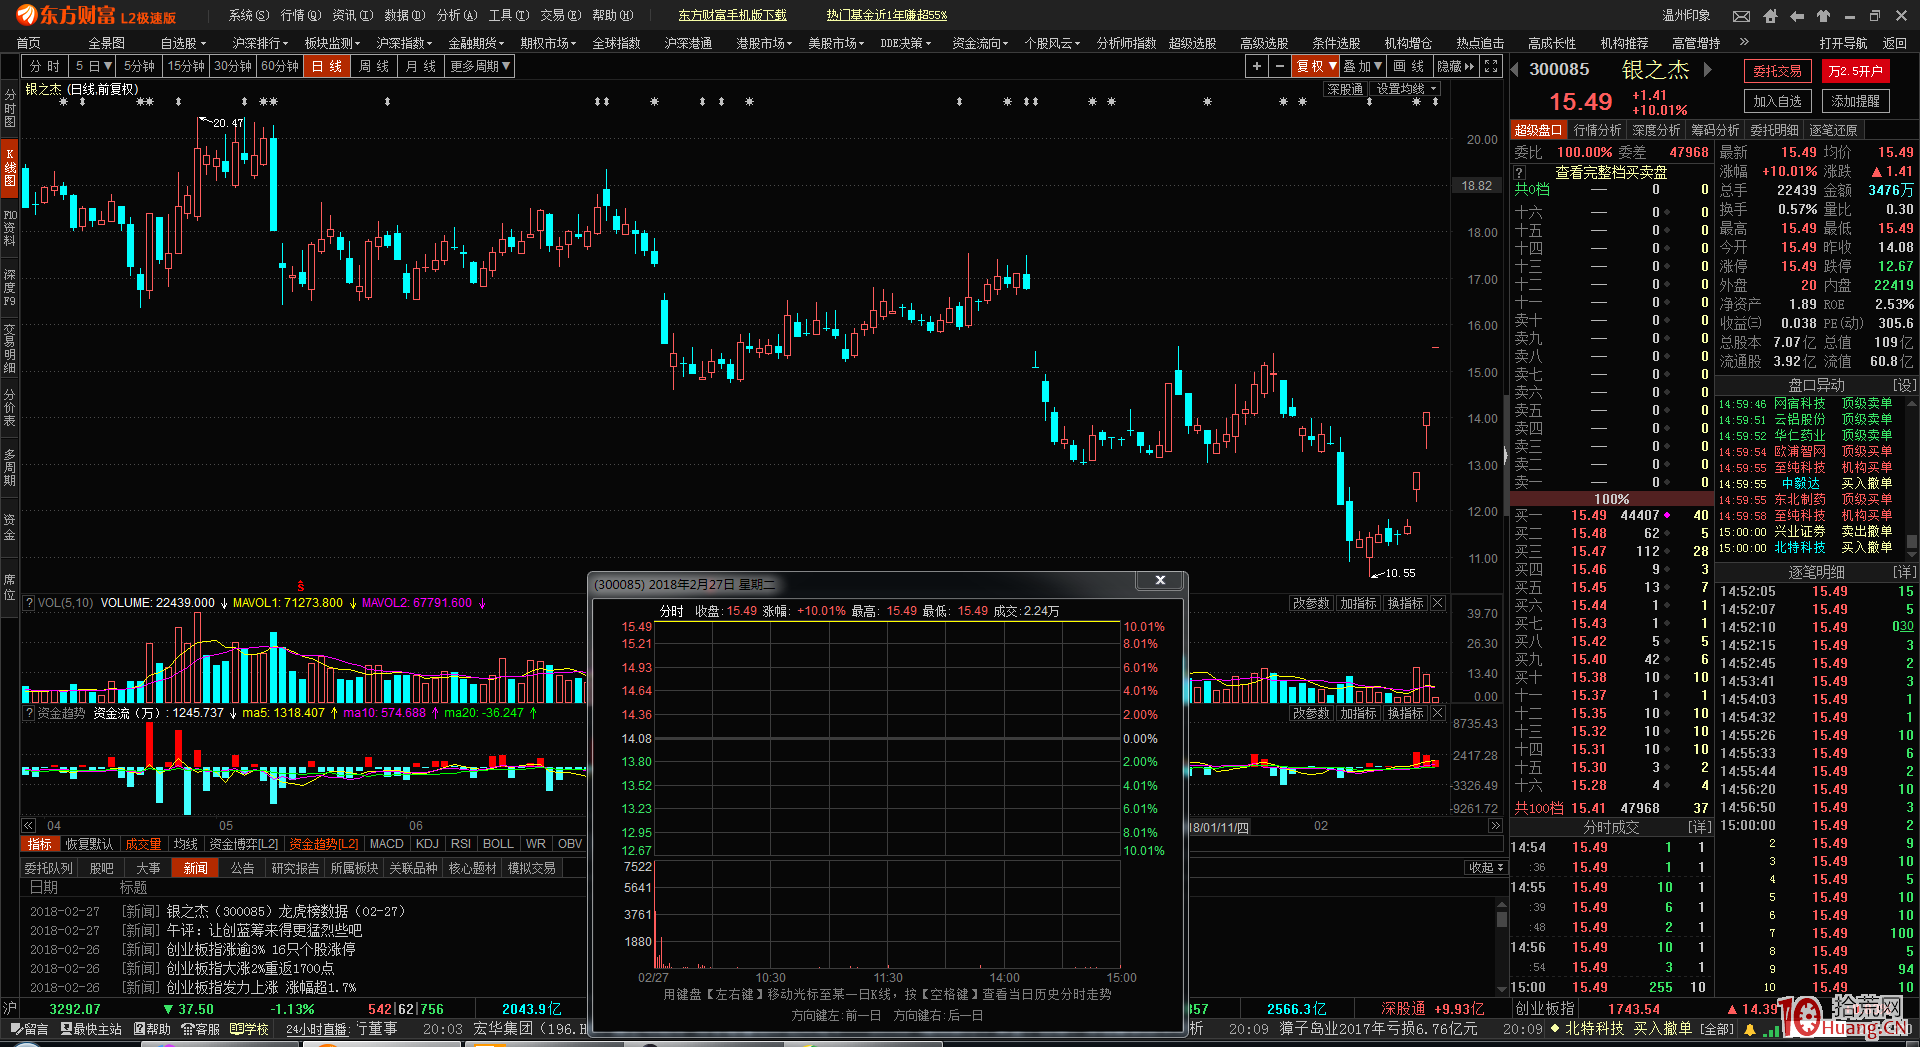Viewport: 1920px width, 1047px height.
Task: Close the 资金趋势 indicator pane with X
Action: tap(1437, 713)
